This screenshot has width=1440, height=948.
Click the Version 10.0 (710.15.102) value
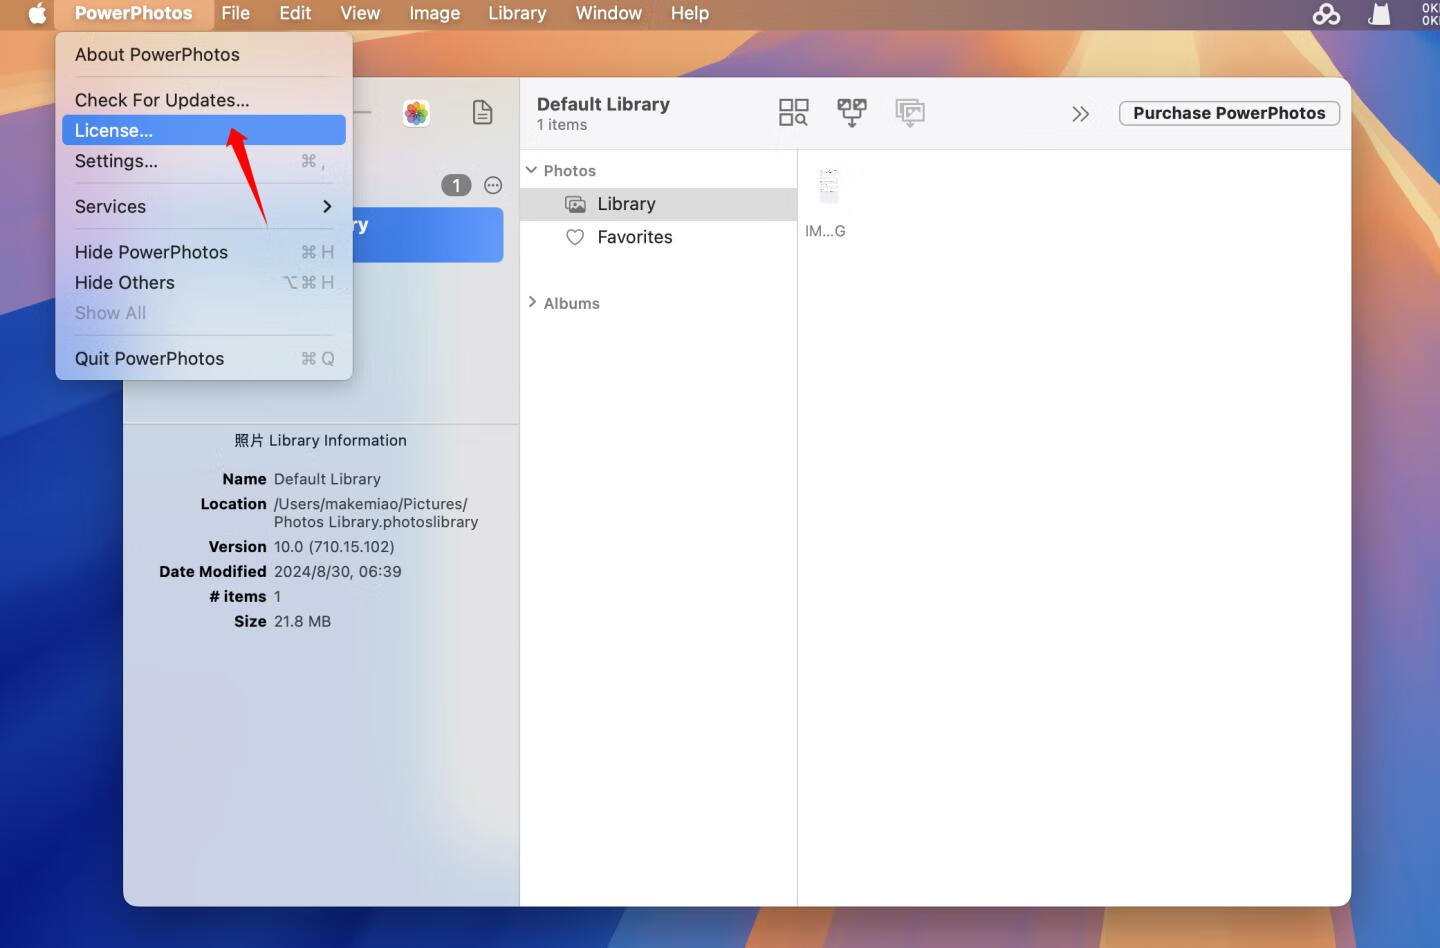pos(334,547)
